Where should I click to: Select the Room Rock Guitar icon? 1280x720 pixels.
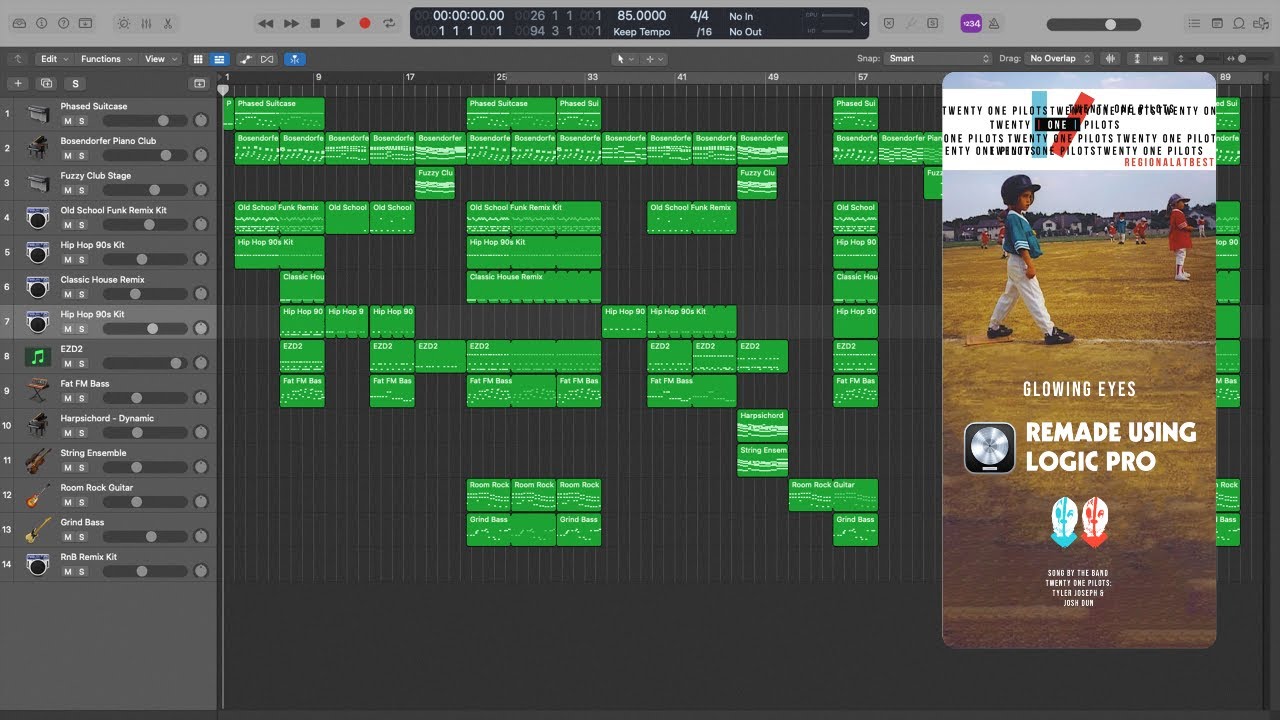click(38, 495)
